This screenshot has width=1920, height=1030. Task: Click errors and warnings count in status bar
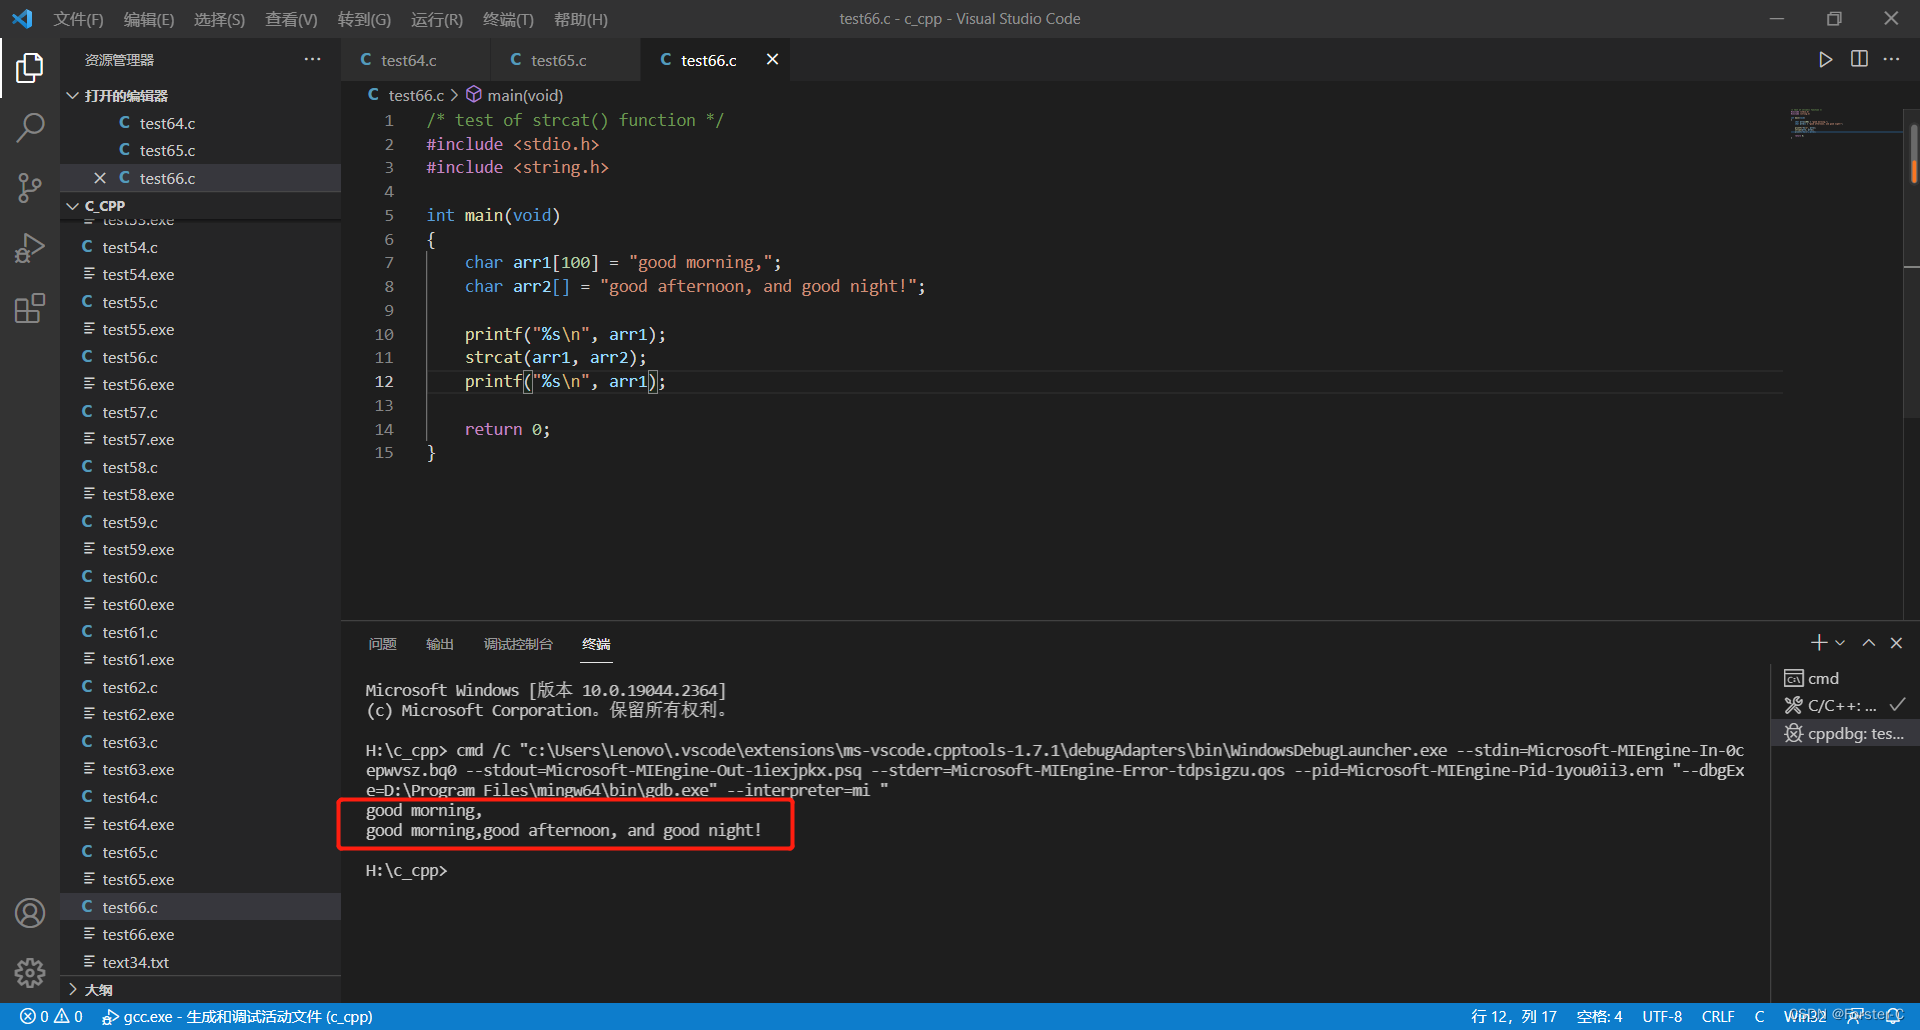coord(52,1016)
